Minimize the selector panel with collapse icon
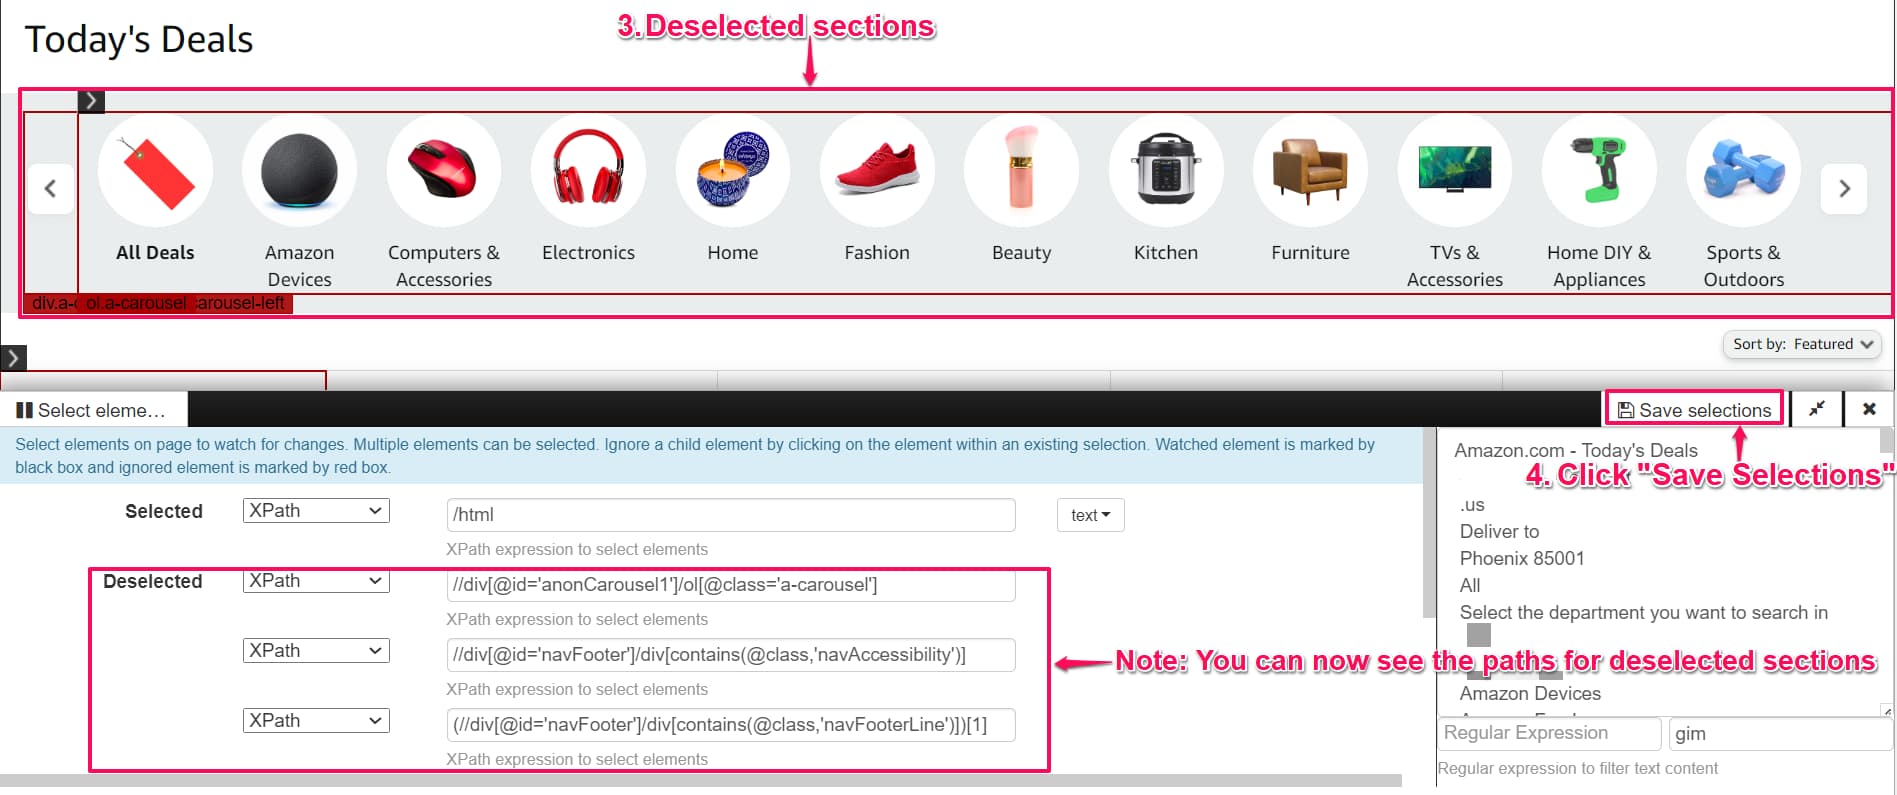This screenshot has height=795, width=1897. pyautogui.click(x=1817, y=409)
